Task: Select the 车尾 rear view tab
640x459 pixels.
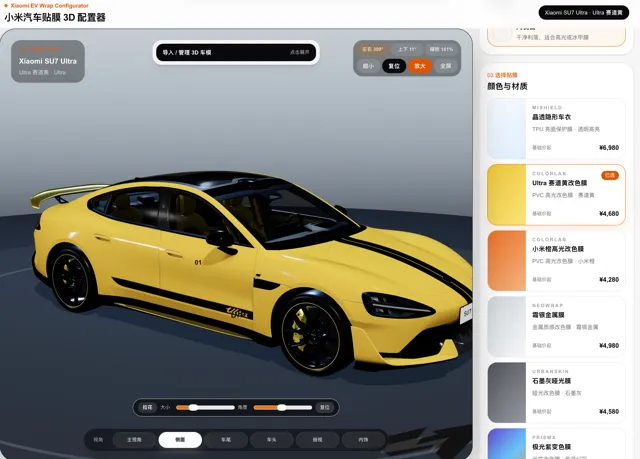Action: point(226,440)
